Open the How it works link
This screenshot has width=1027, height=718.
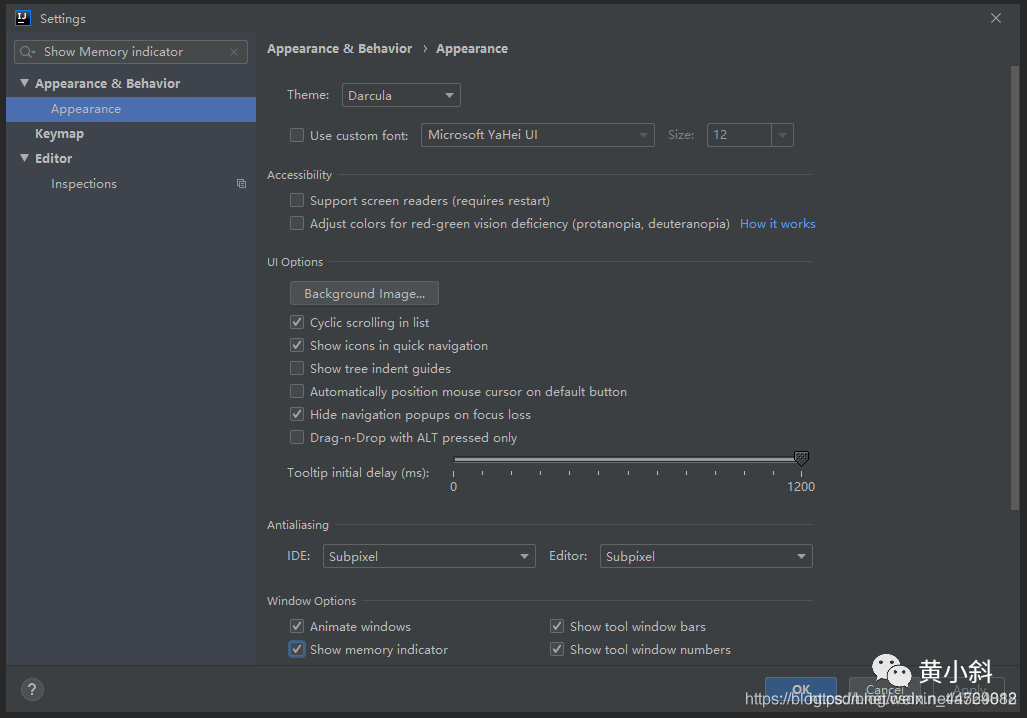(777, 223)
